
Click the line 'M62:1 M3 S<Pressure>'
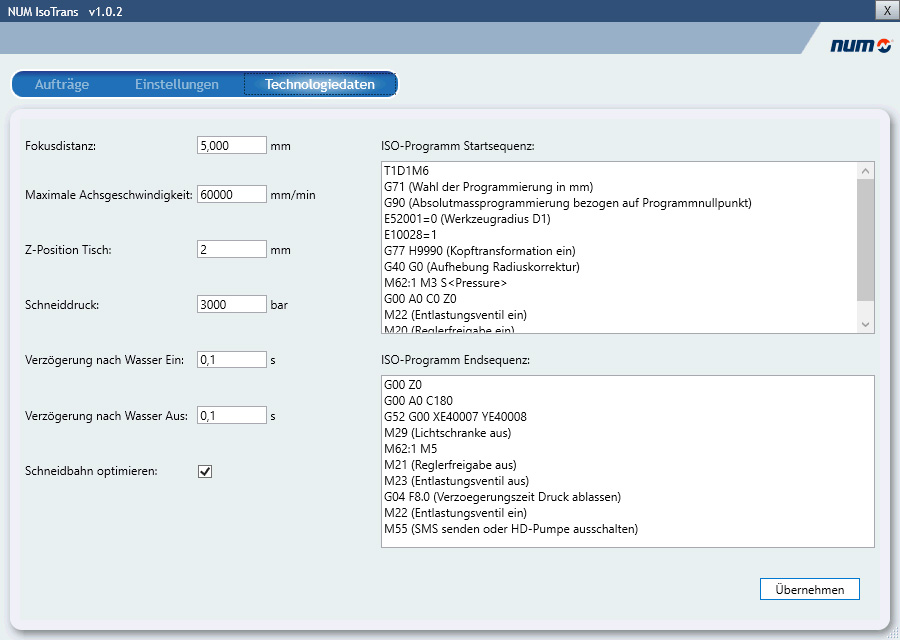445,283
